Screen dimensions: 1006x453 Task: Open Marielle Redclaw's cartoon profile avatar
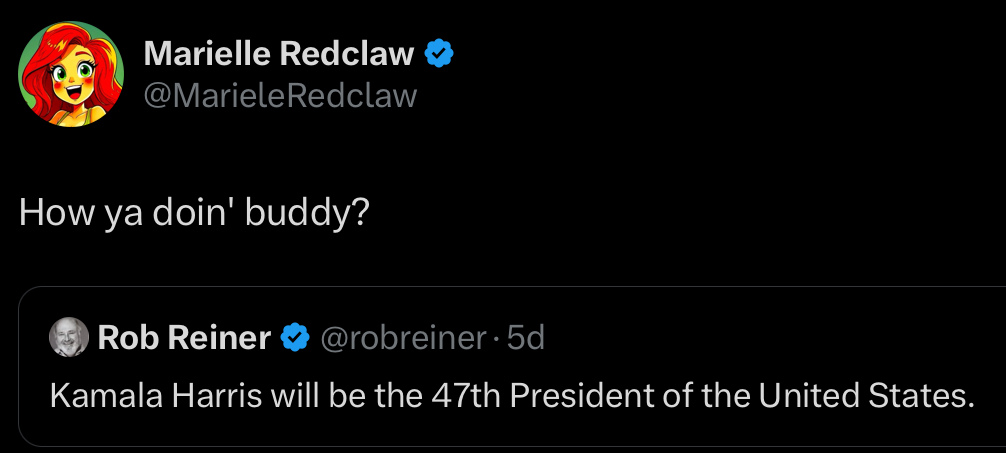[x=69, y=73]
